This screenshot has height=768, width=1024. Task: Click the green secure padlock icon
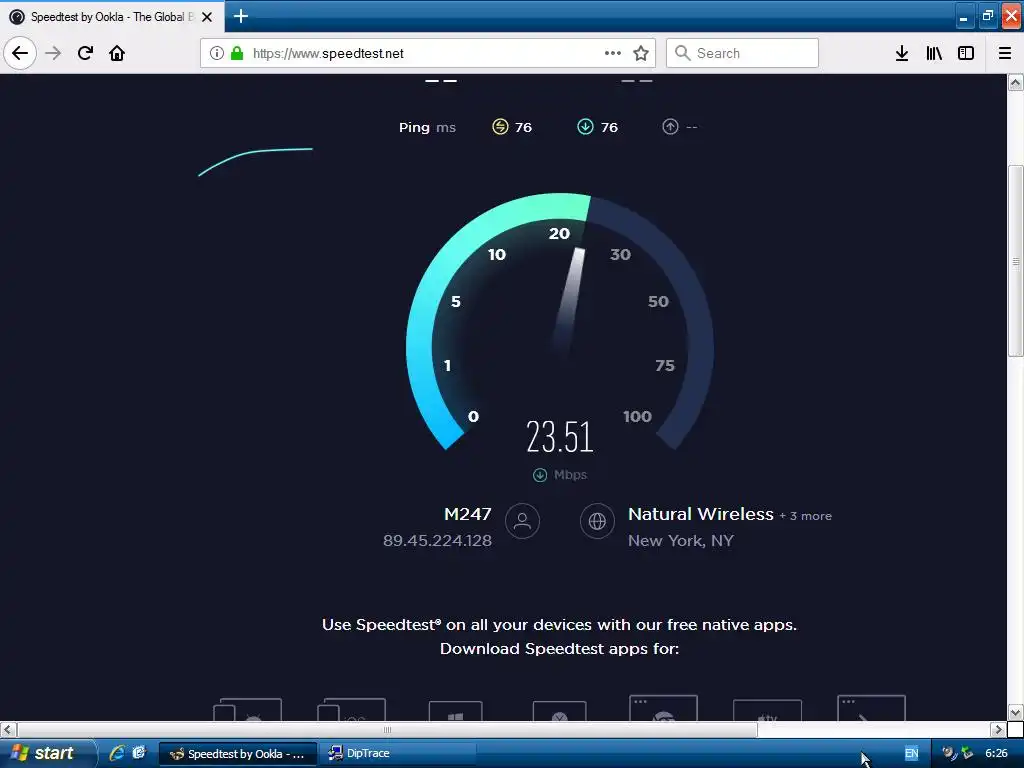[x=237, y=53]
